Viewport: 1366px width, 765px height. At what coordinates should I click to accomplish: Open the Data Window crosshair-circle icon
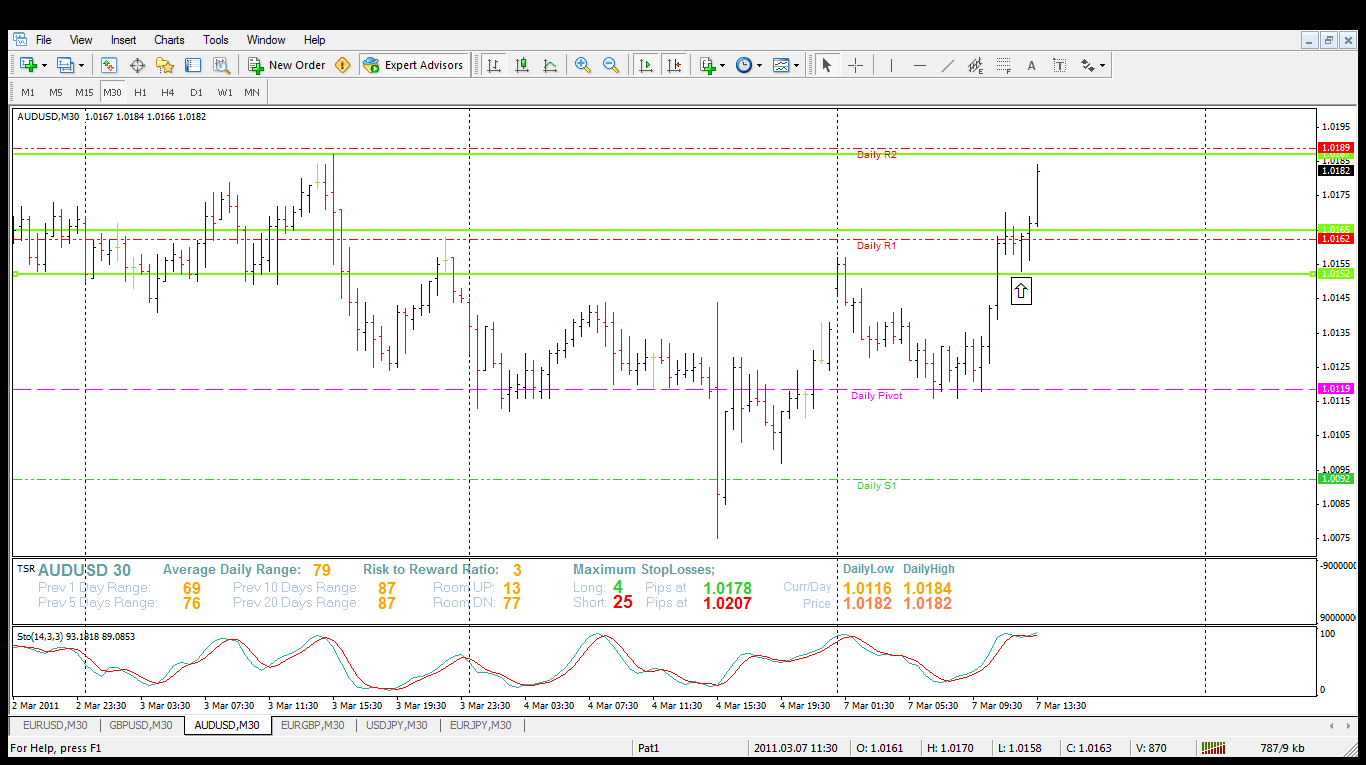(137, 65)
